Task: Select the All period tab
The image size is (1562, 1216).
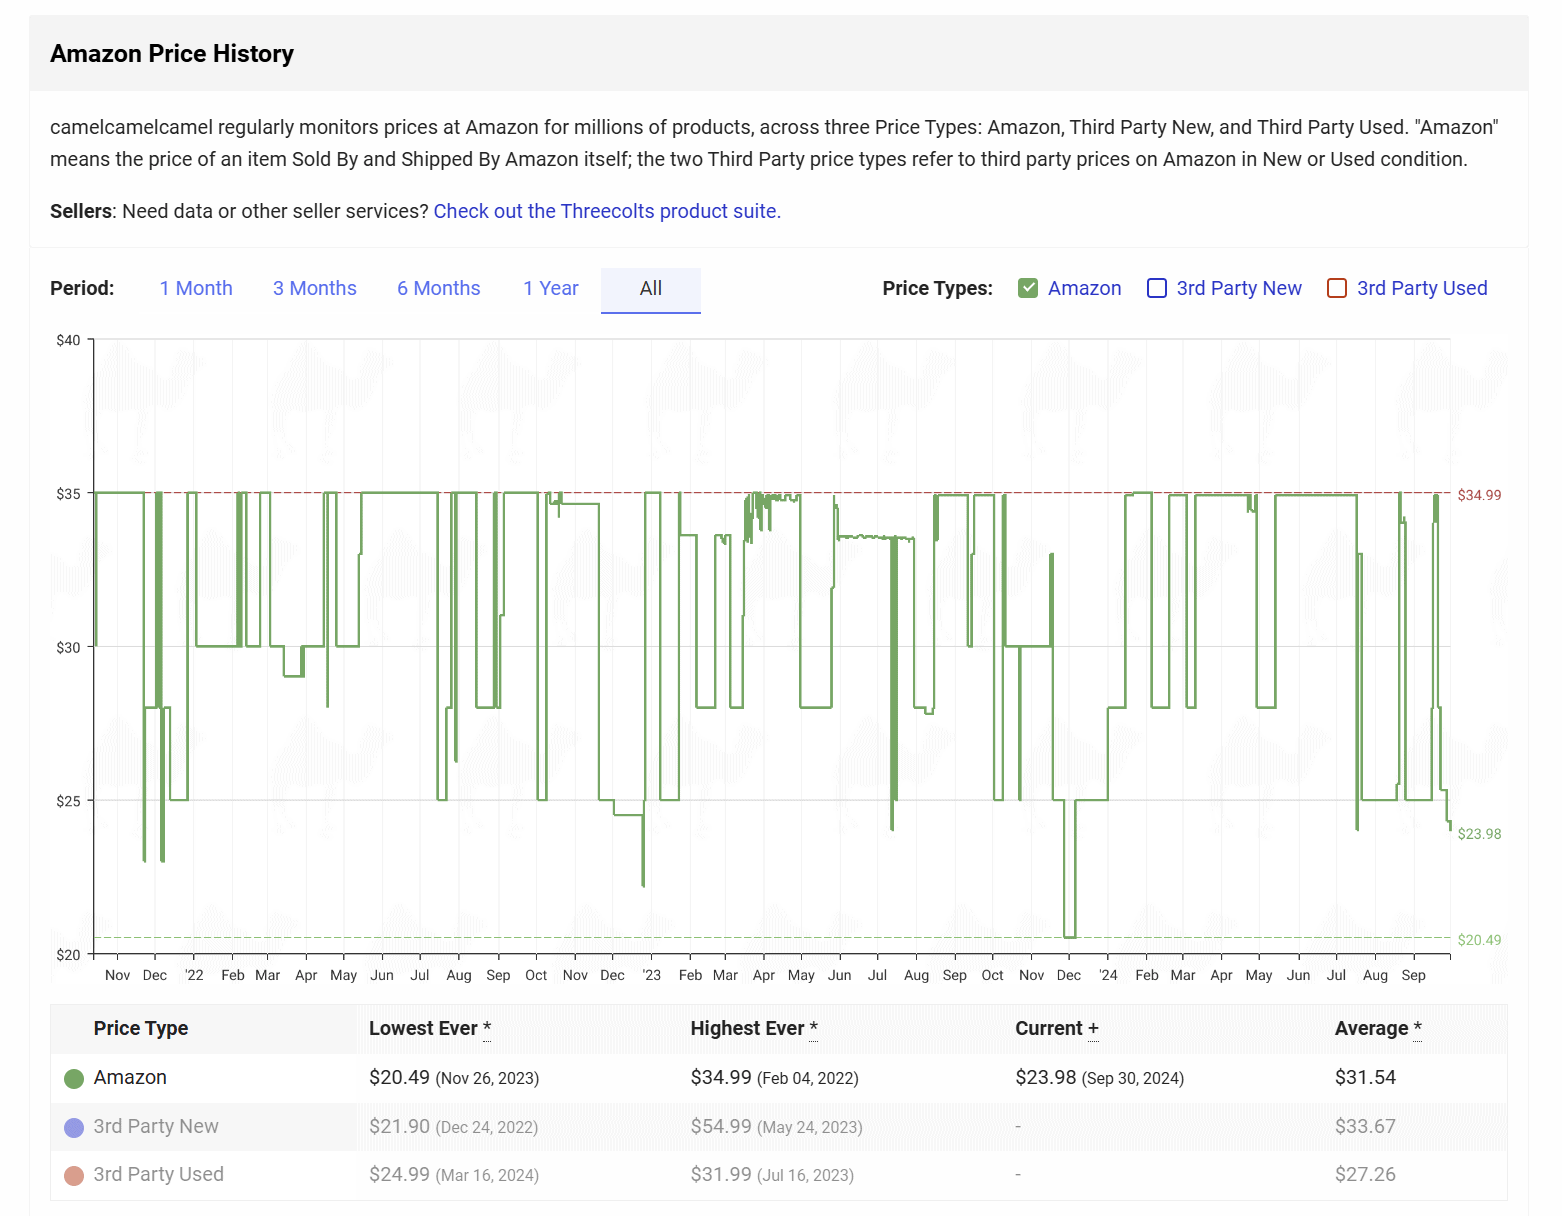Action: click(650, 288)
